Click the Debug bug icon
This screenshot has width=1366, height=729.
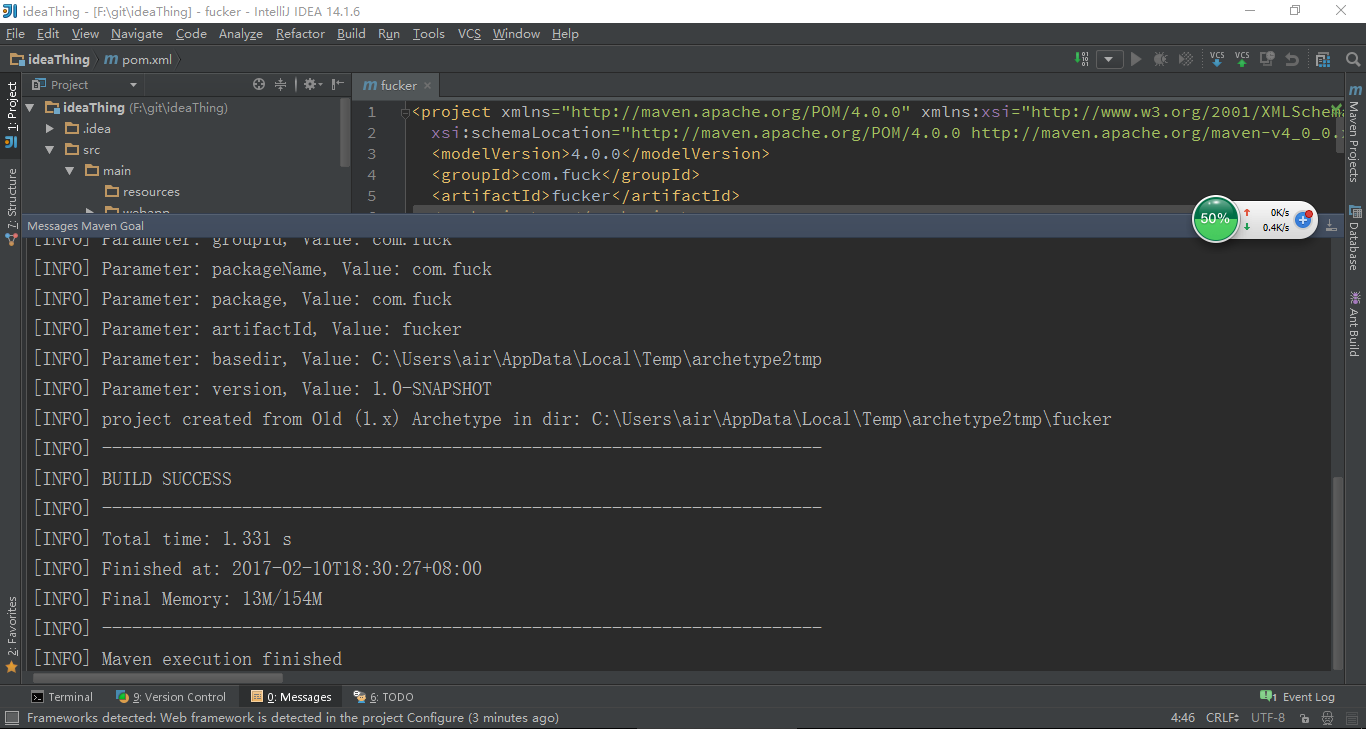(1160, 59)
